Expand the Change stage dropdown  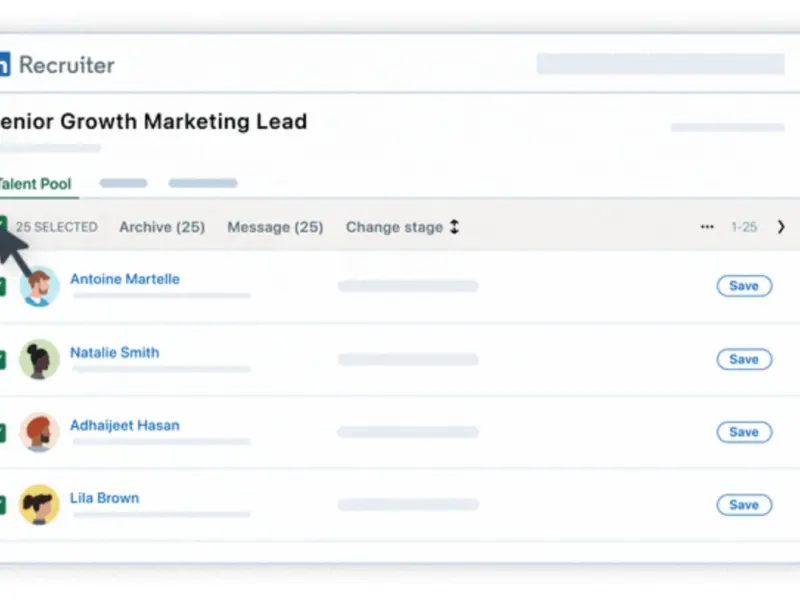click(x=402, y=227)
